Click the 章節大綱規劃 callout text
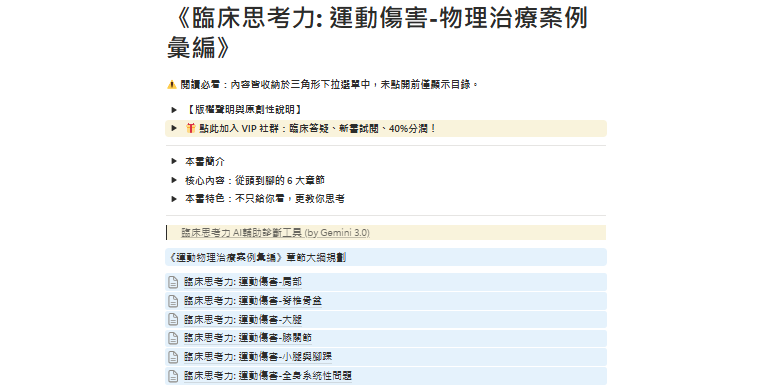Viewport: 774px width, 387px height. (257, 257)
